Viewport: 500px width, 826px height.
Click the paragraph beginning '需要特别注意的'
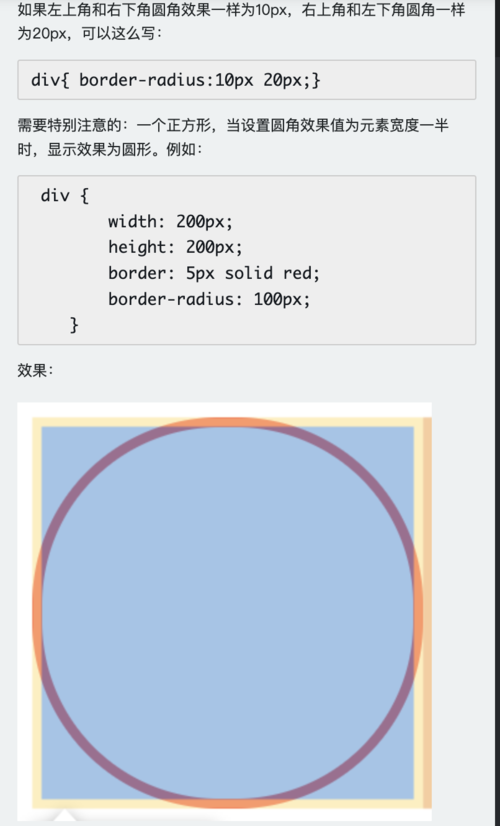click(x=233, y=137)
